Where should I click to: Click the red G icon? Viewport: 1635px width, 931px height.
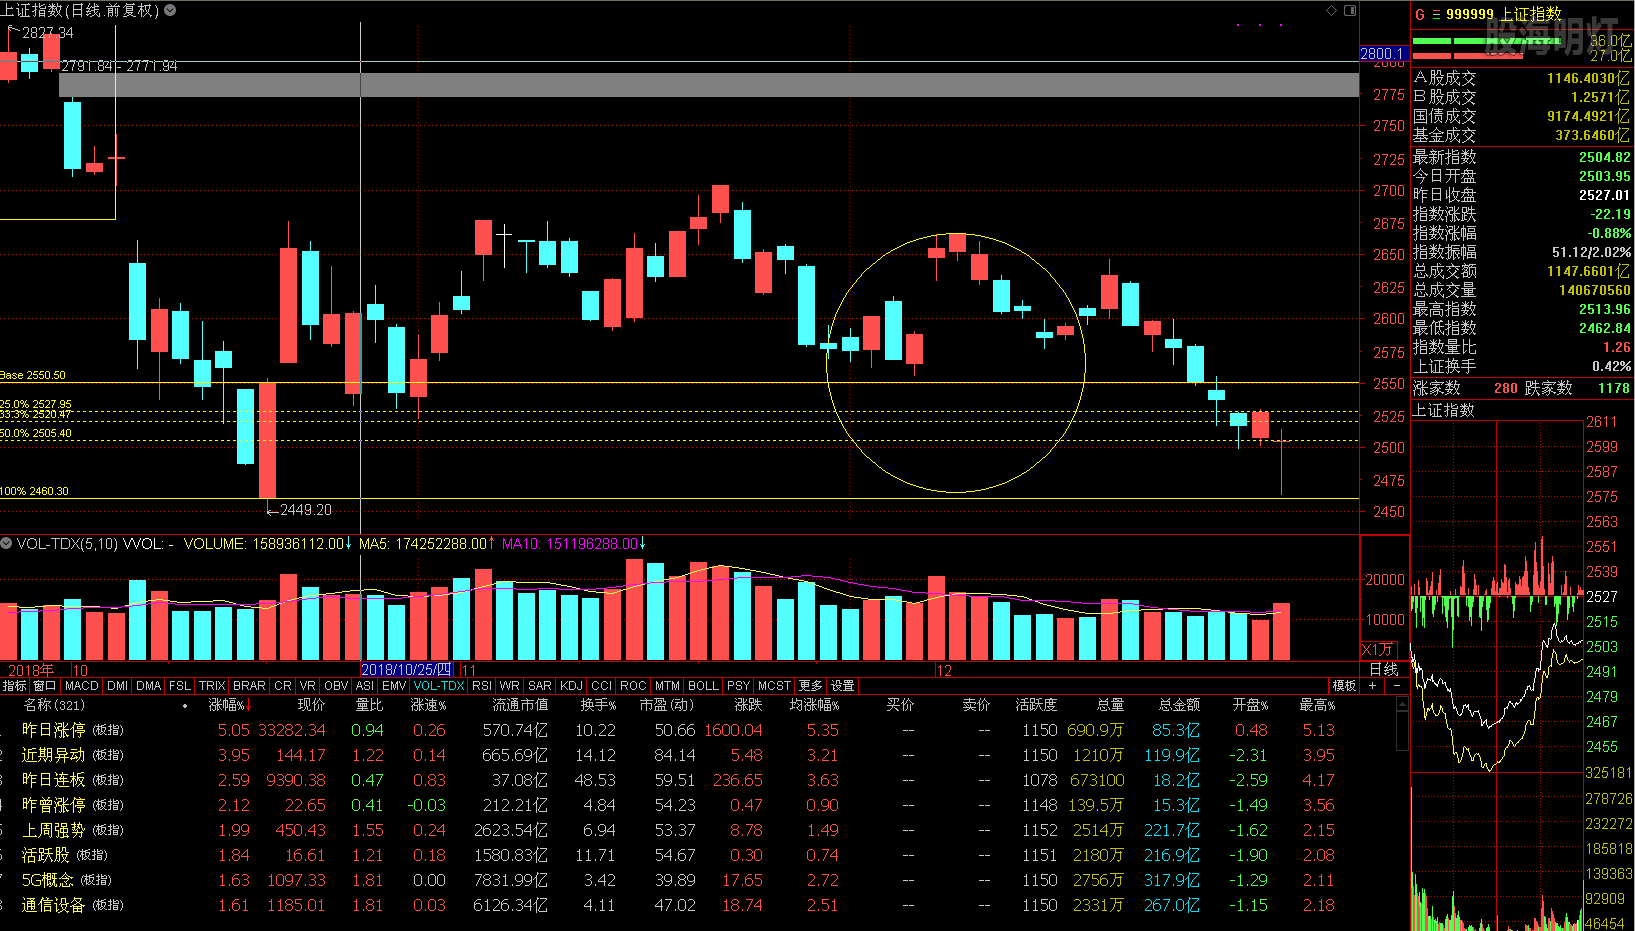(x=1419, y=14)
